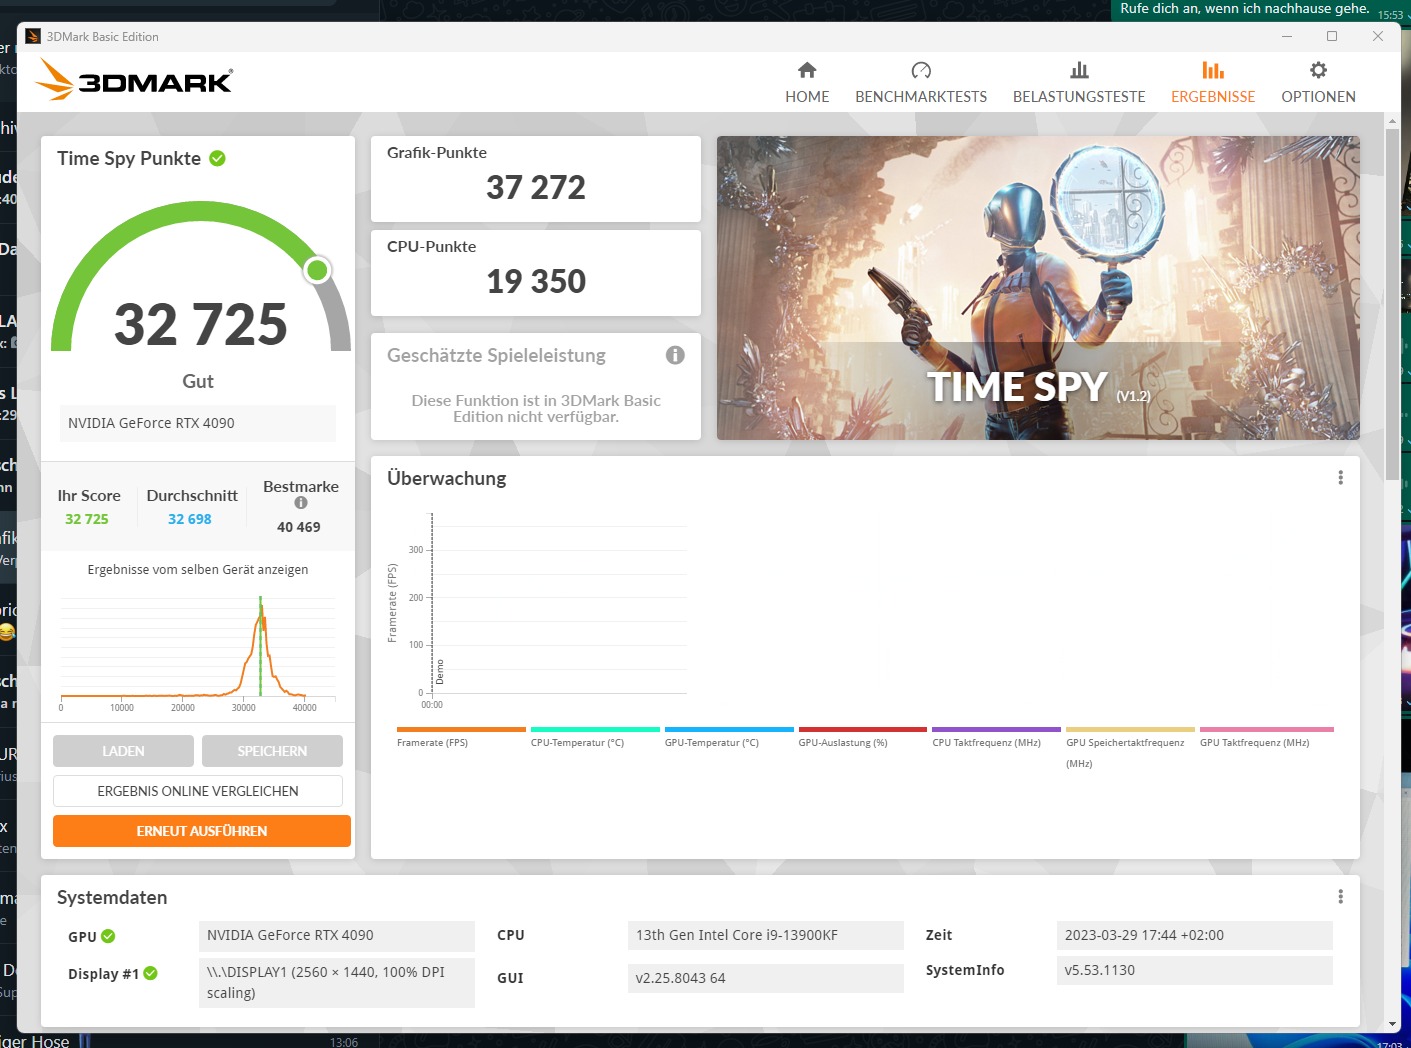Click Durchschnitt value 32 698
The width and height of the screenshot is (1411, 1048).
coord(190,519)
